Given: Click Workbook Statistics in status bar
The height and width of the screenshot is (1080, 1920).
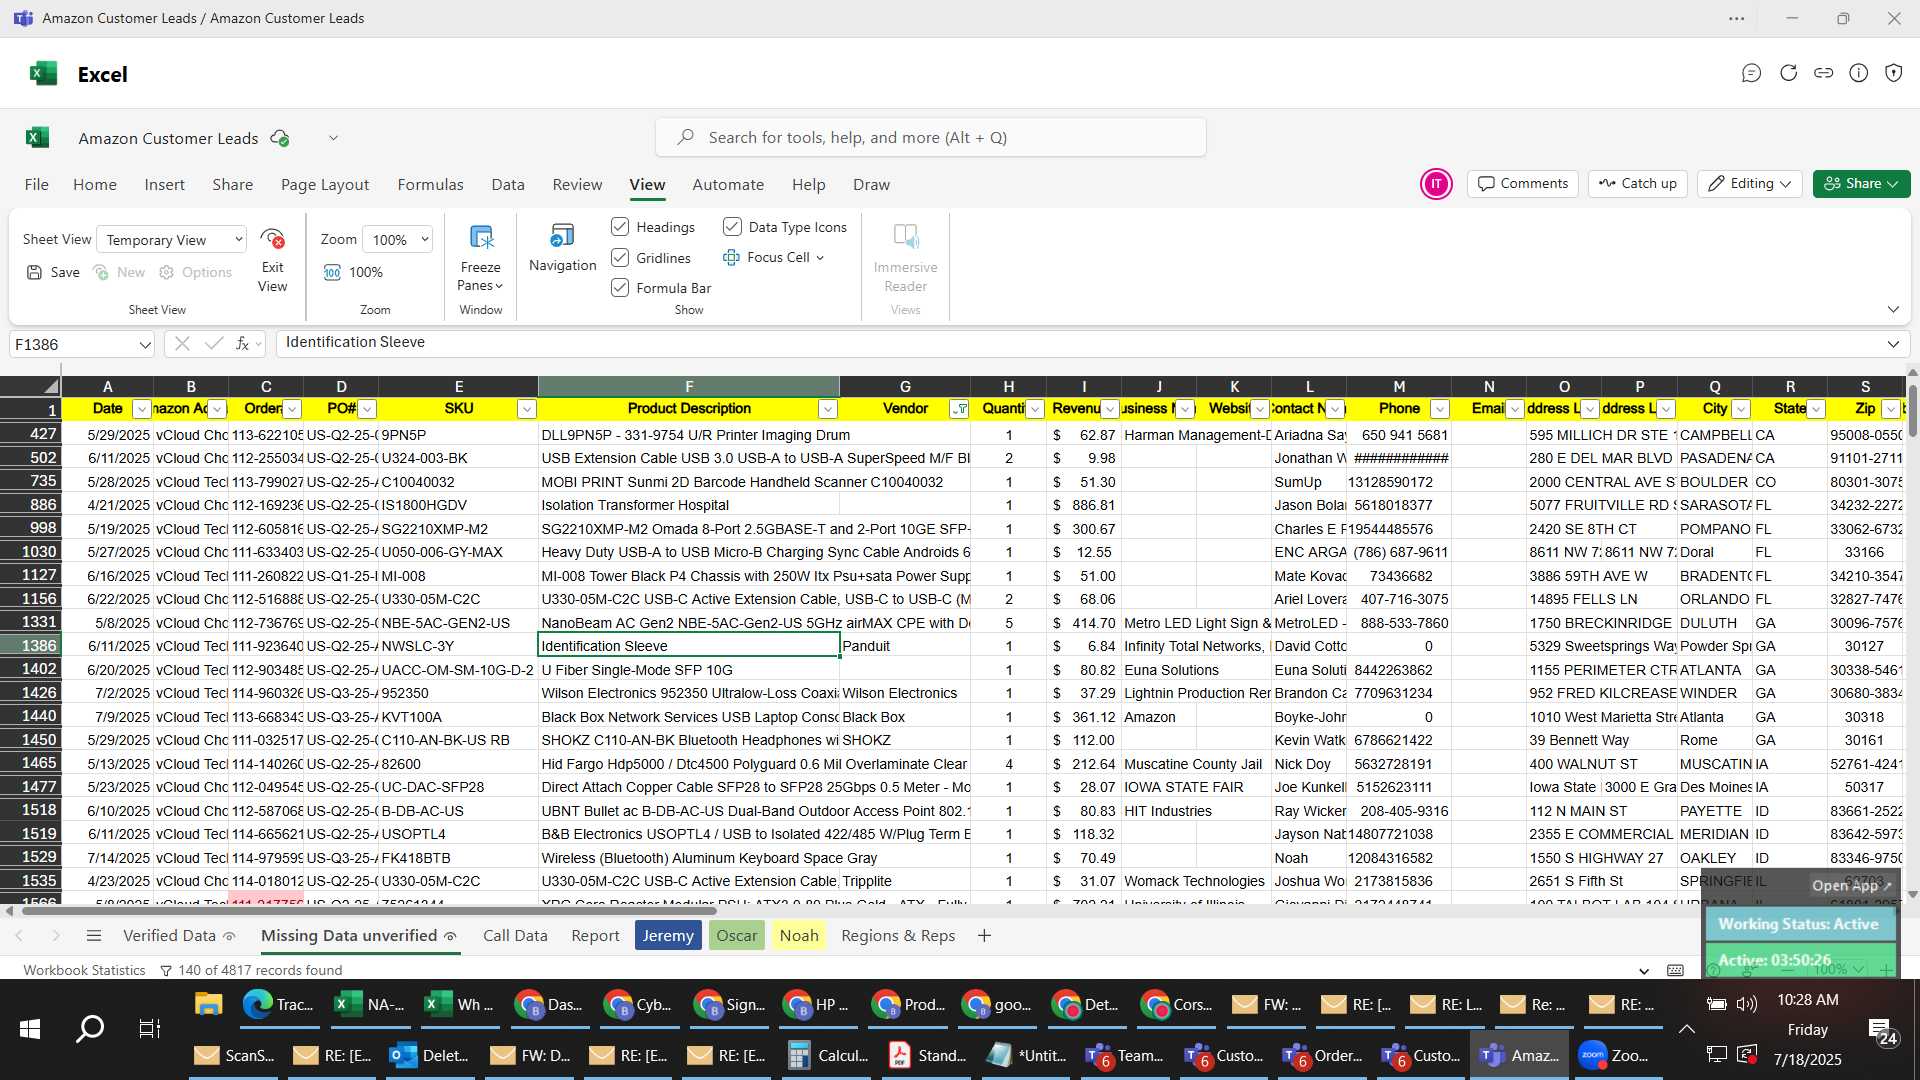Looking at the screenshot, I should [85, 970].
